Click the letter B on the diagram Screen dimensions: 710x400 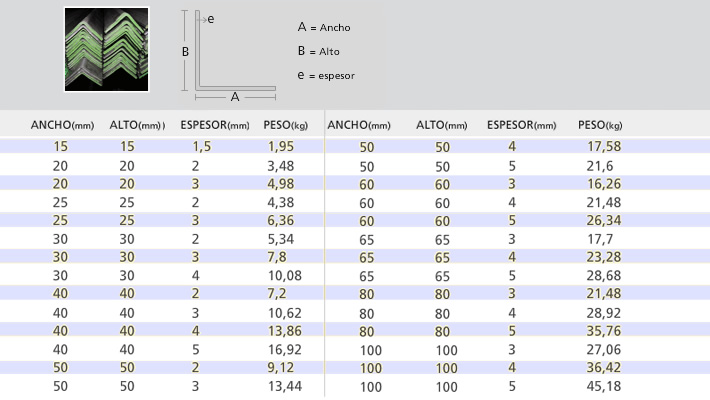click(185, 52)
